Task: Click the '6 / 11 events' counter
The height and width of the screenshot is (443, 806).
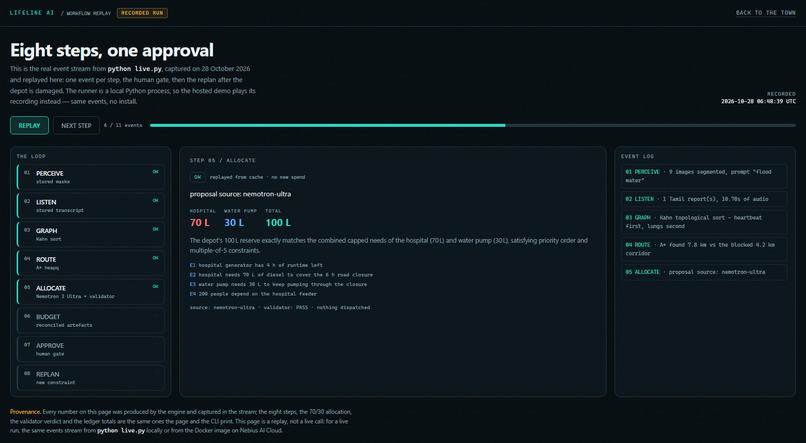Action: coord(123,125)
